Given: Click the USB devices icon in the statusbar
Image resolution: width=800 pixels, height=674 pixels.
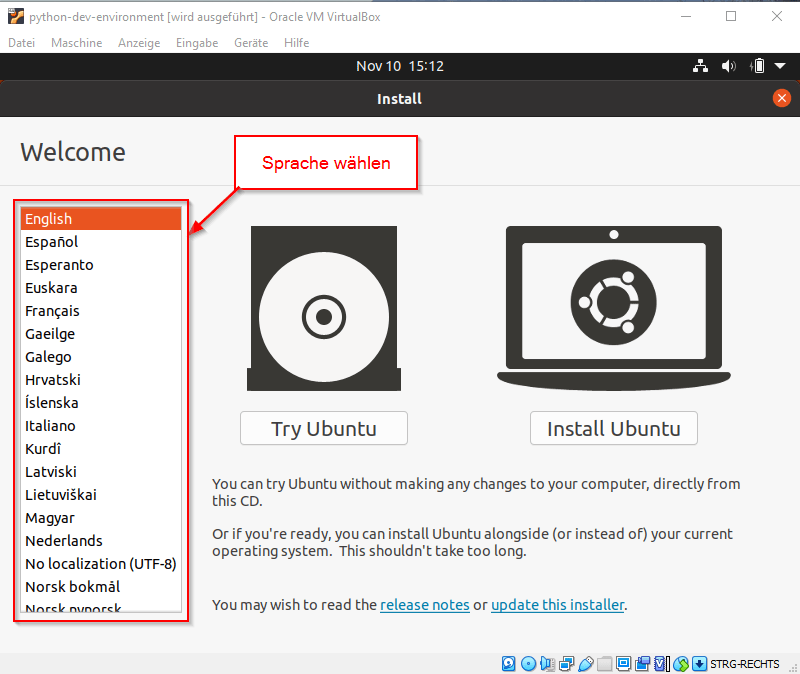Looking at the screenshot, I should (584, 663).
